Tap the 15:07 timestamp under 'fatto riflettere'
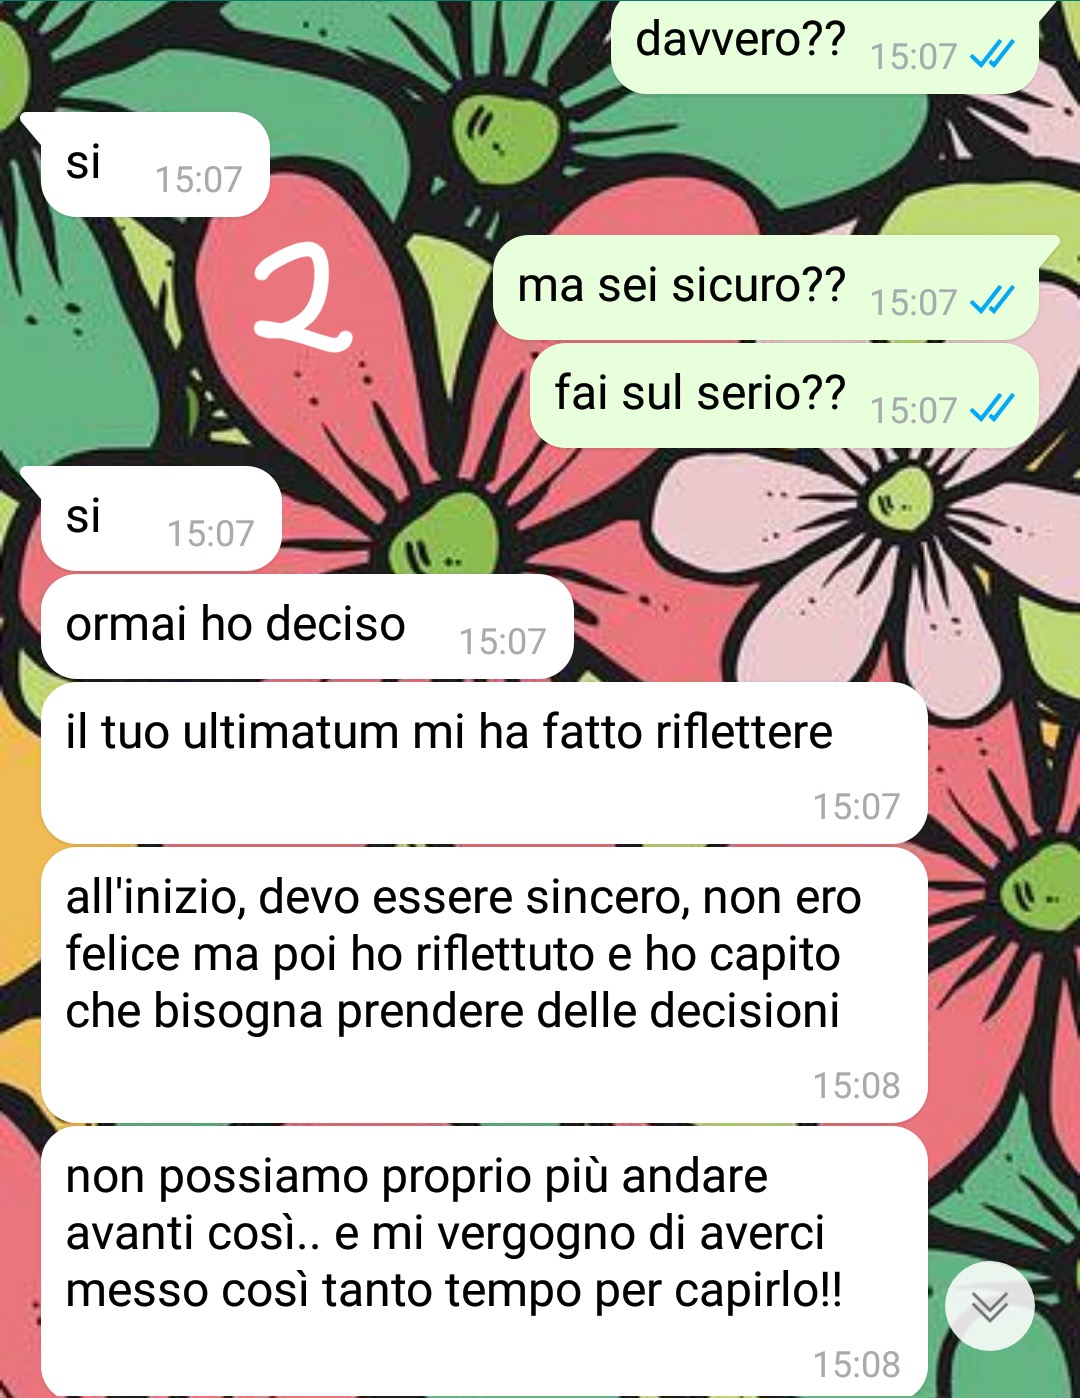 (x=856, y=806)
